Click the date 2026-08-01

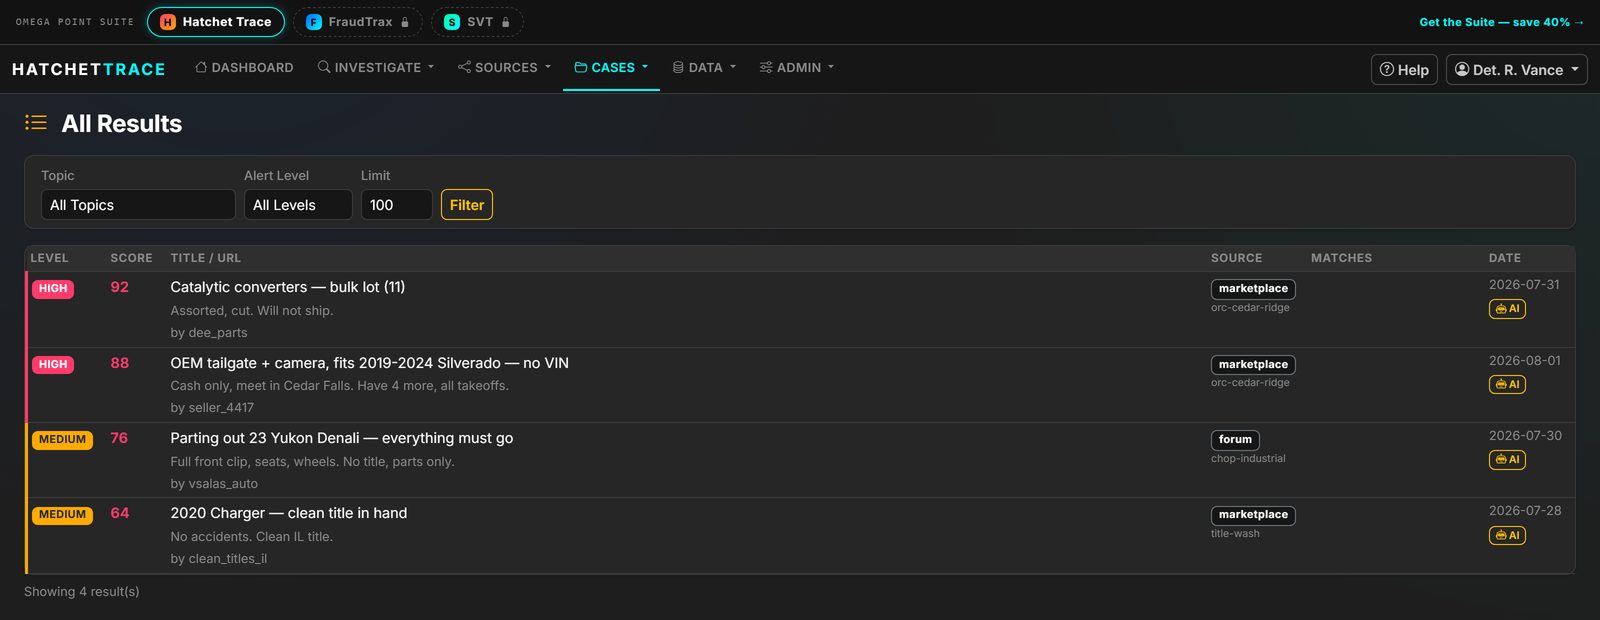[1524, 360]
